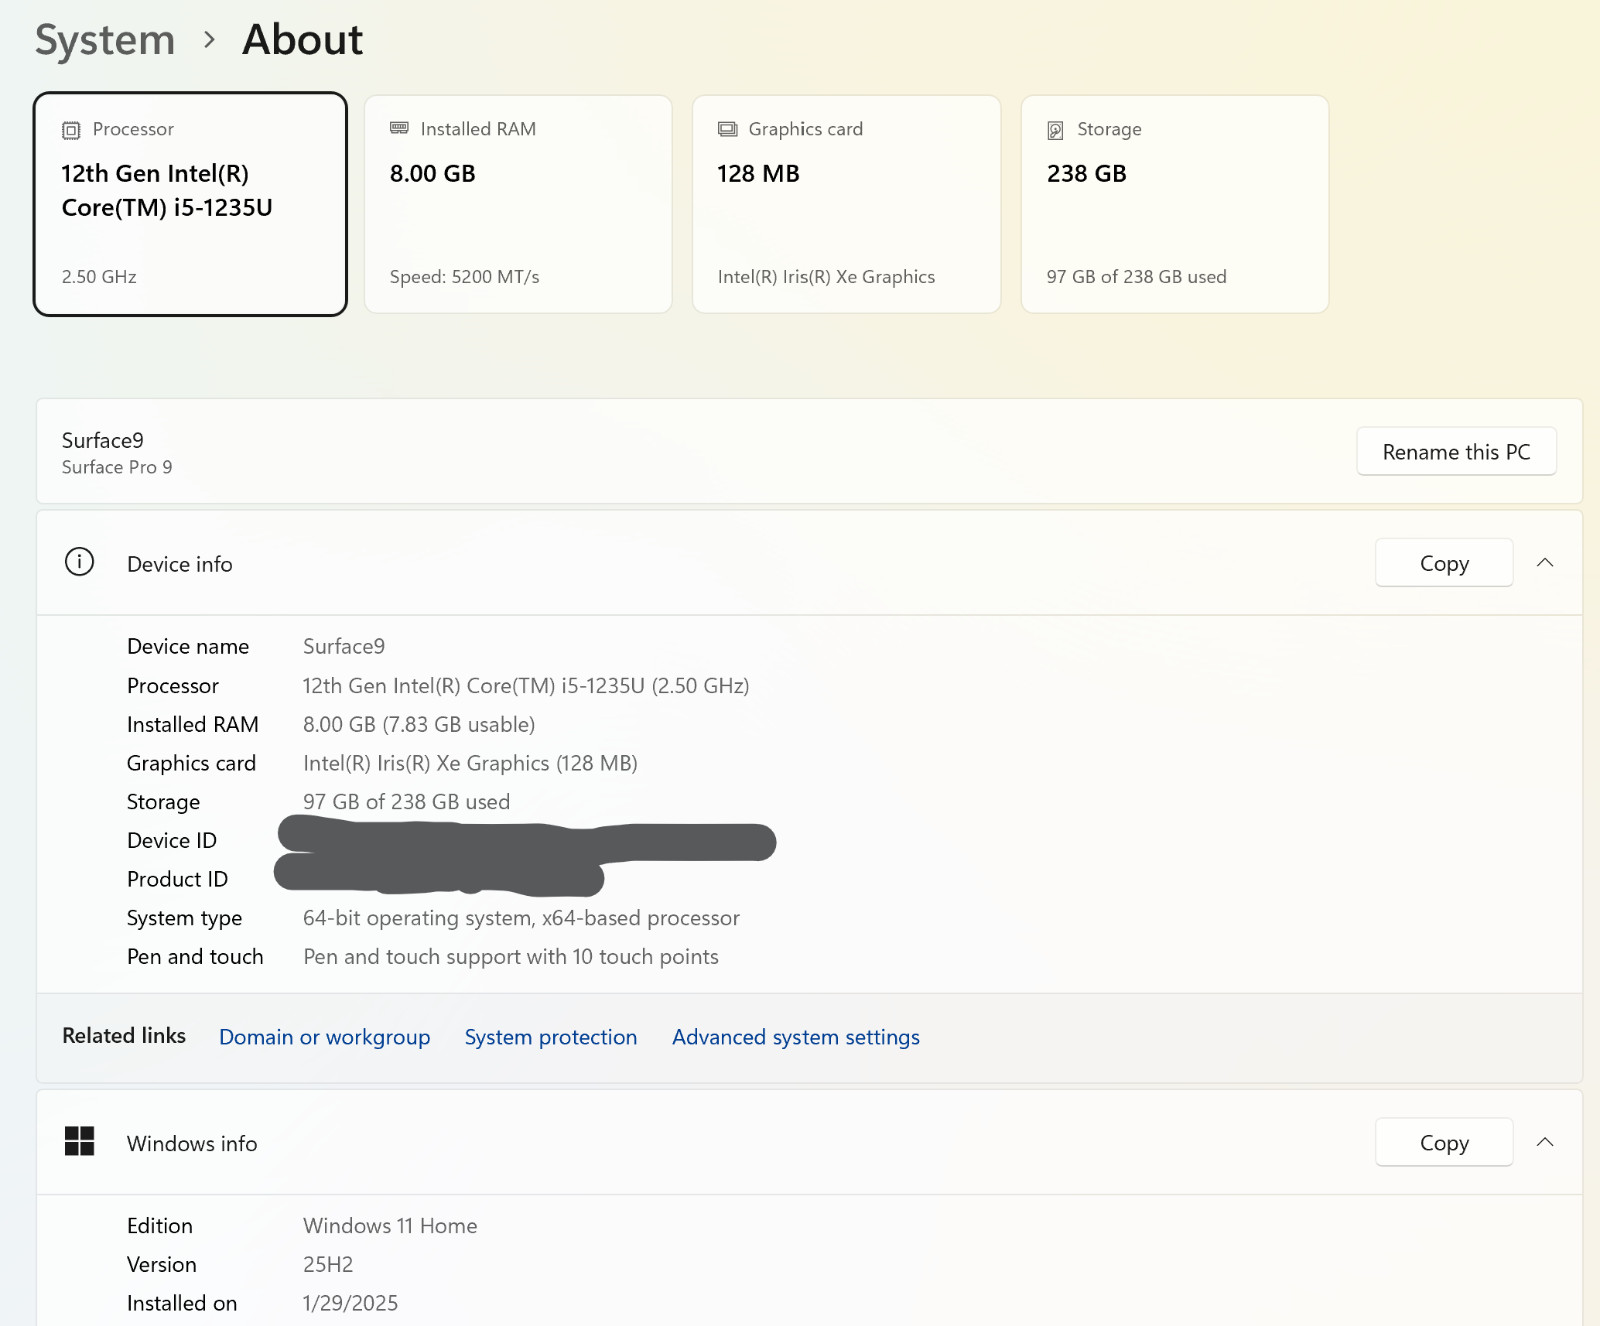1600x1326 pixels.
Task: Collapse the Device info section
Action: [1545, 563]
